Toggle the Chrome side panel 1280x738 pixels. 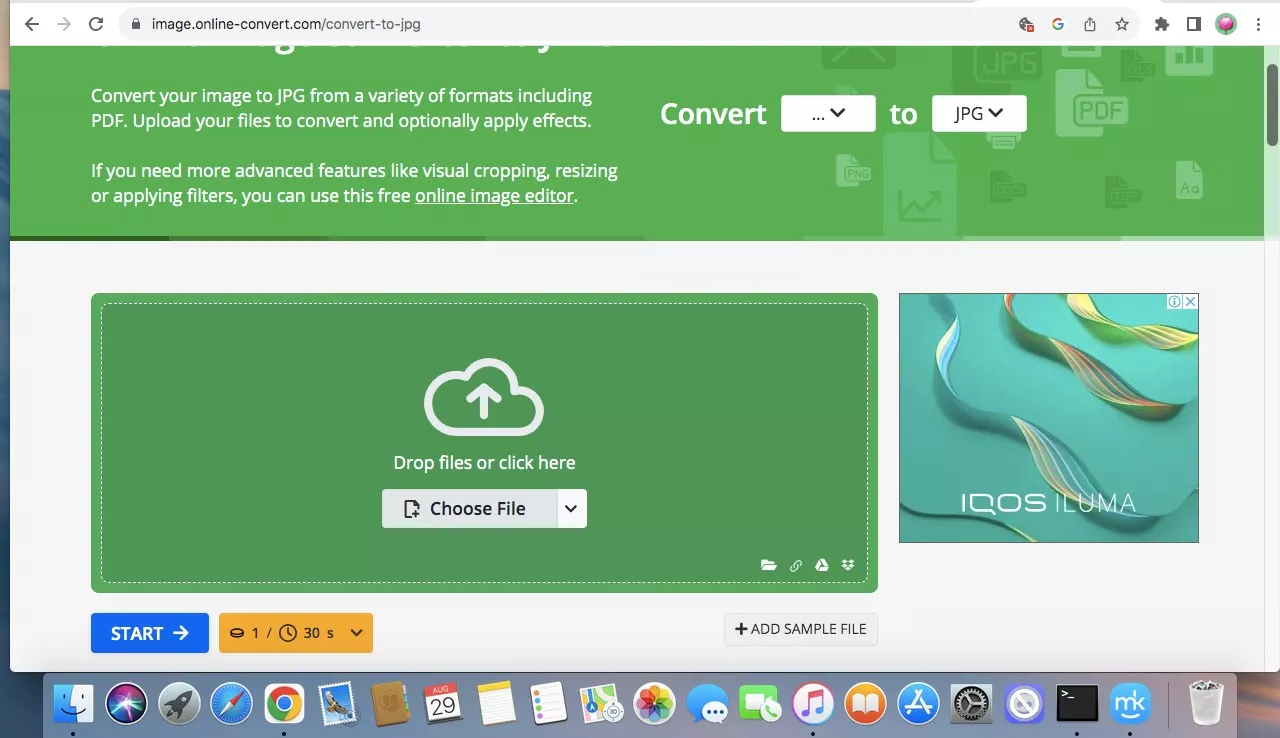[x=1193, y=24]
